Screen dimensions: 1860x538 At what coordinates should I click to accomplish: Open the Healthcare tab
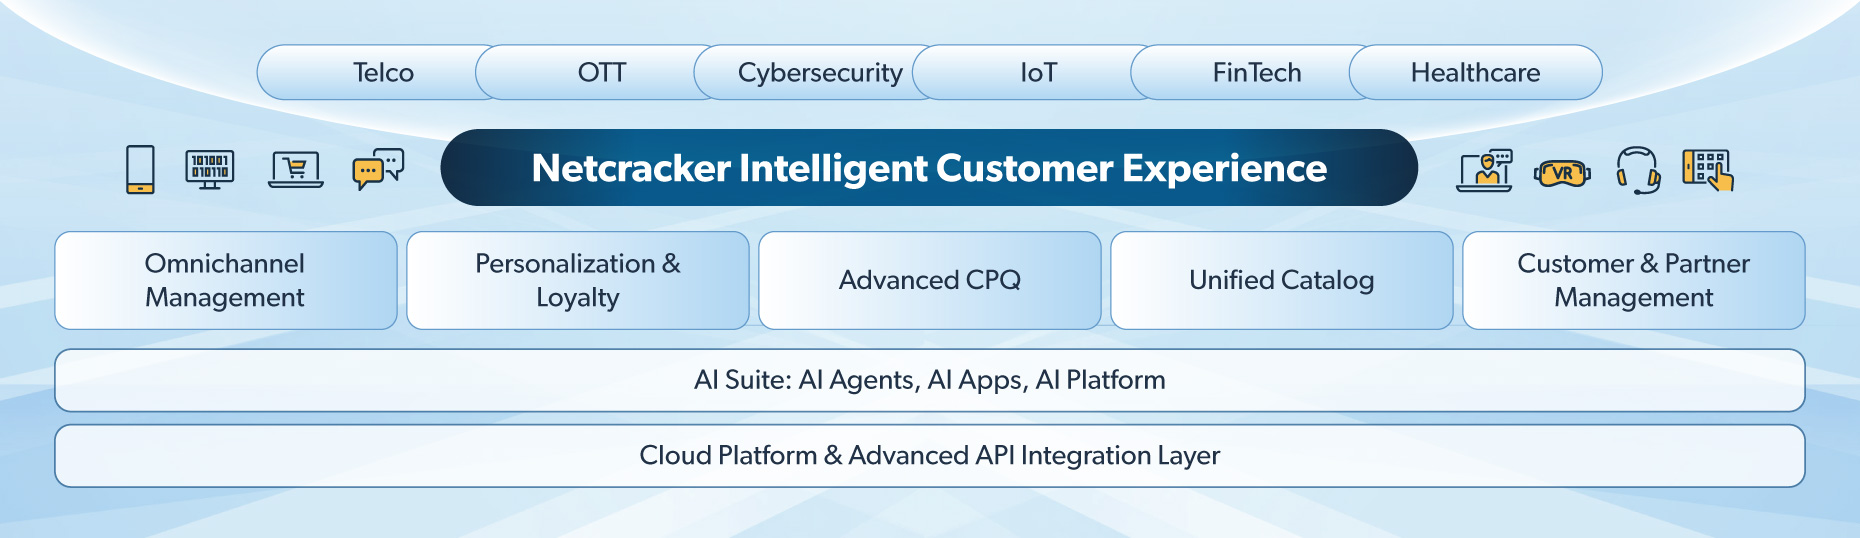tap(1475, 72)
